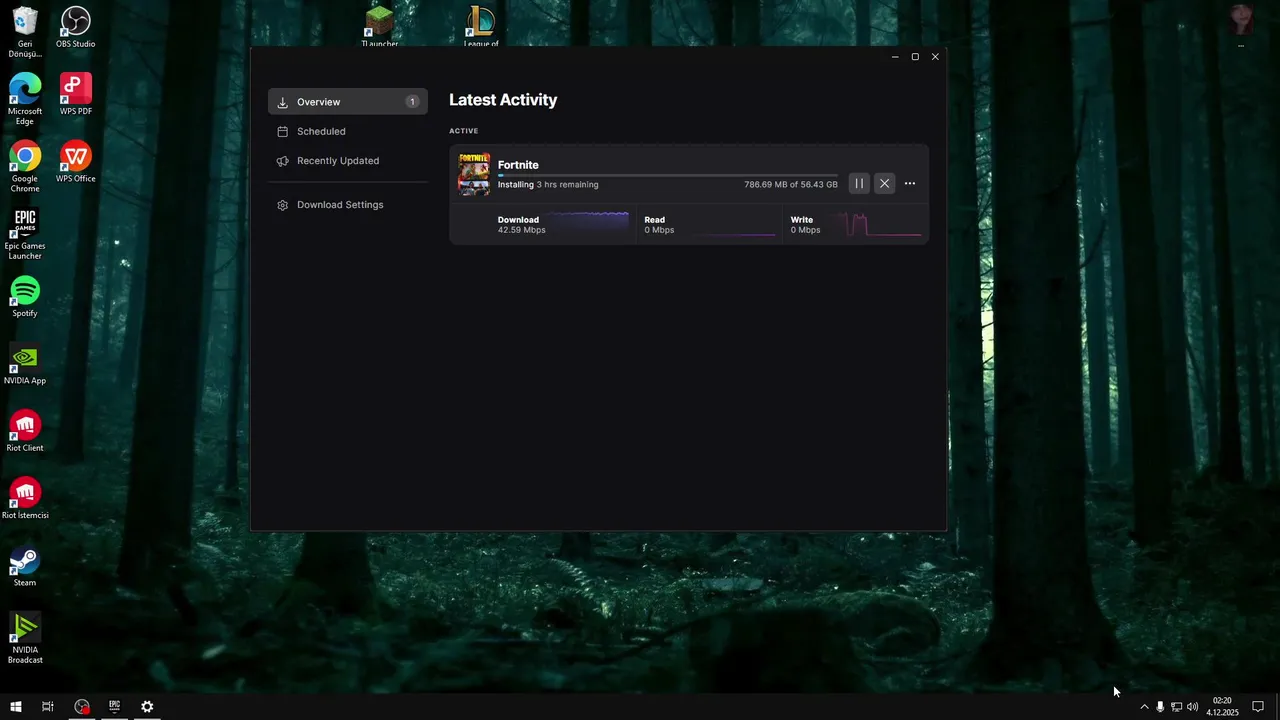Click the Spotify desktop icon
The width and height of the screenshot is (1280, 720).
[25, 296]
